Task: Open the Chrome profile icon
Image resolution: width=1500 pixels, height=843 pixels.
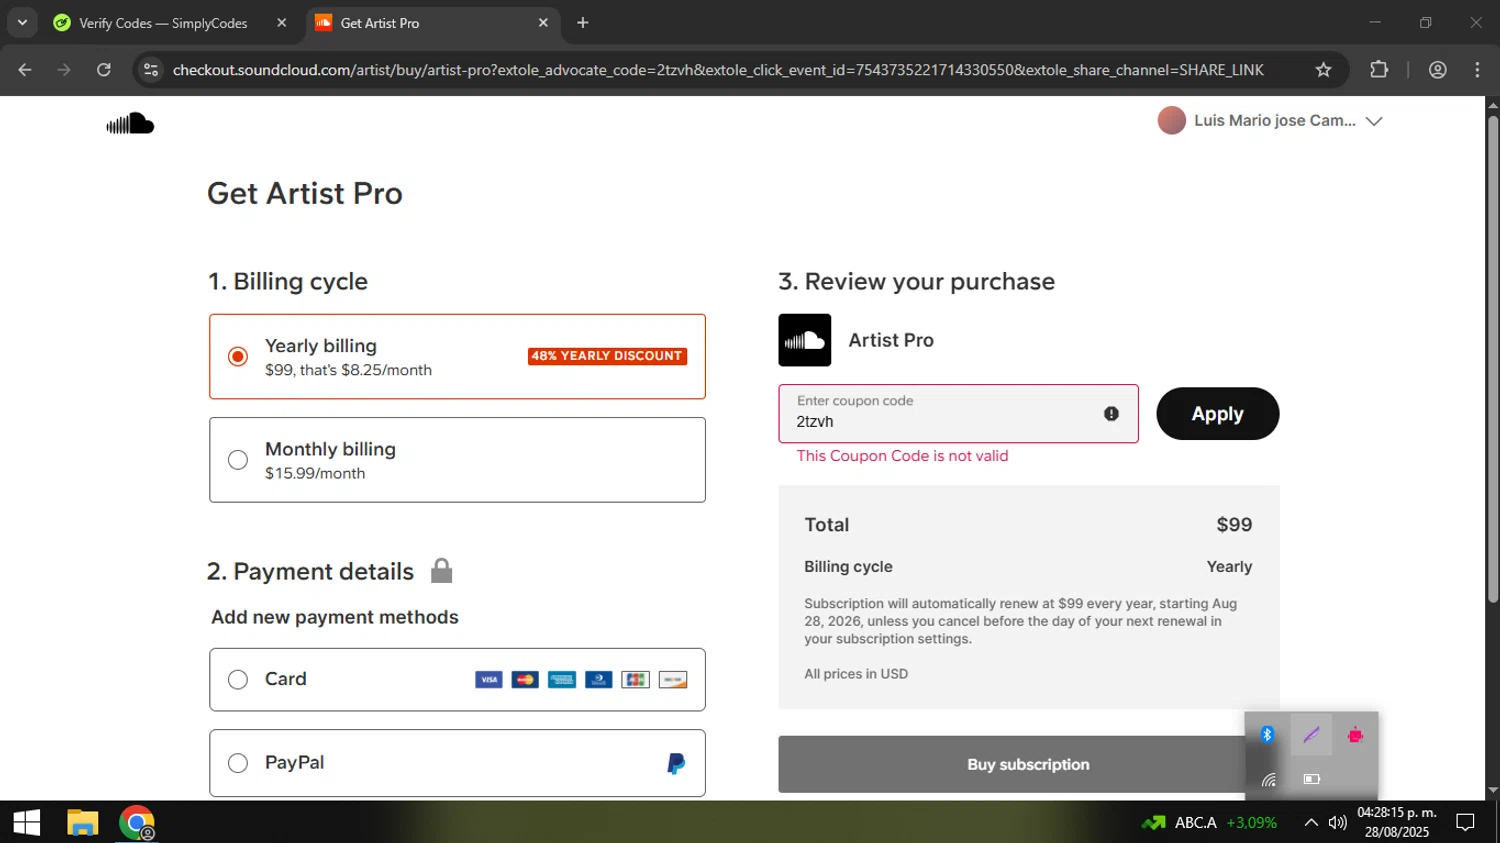Action: tap(1438, 70)
